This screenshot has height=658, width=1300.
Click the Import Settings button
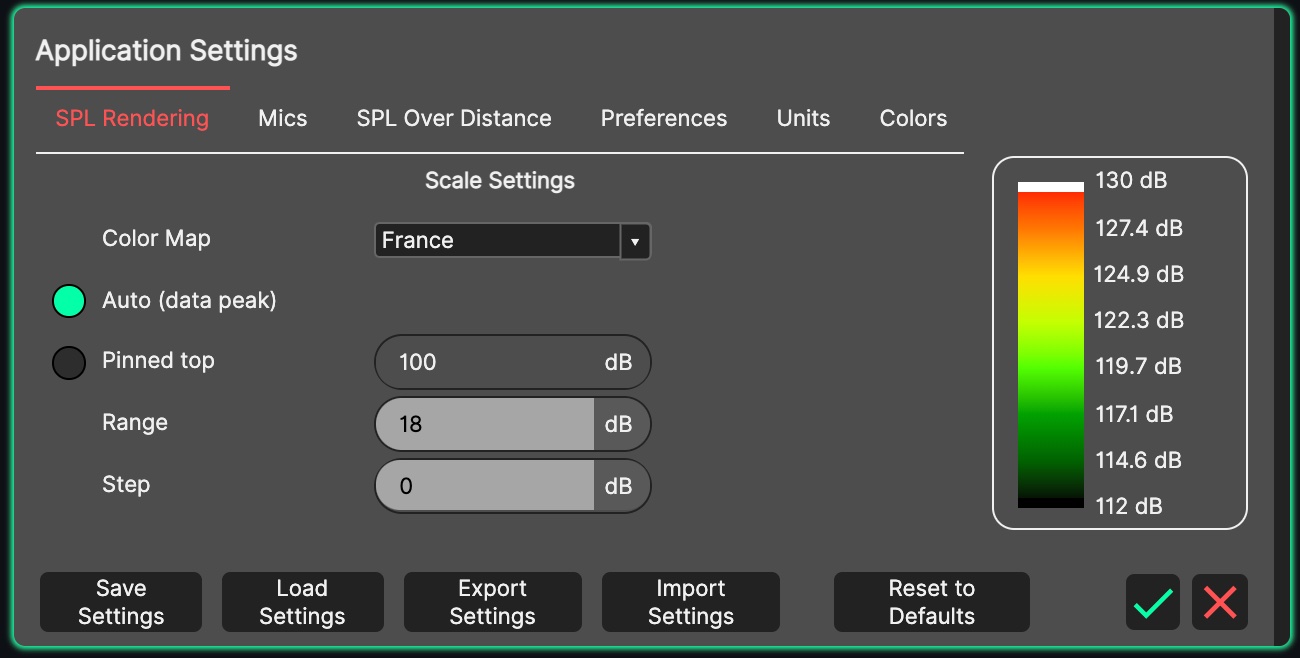[x=691, y=602]
